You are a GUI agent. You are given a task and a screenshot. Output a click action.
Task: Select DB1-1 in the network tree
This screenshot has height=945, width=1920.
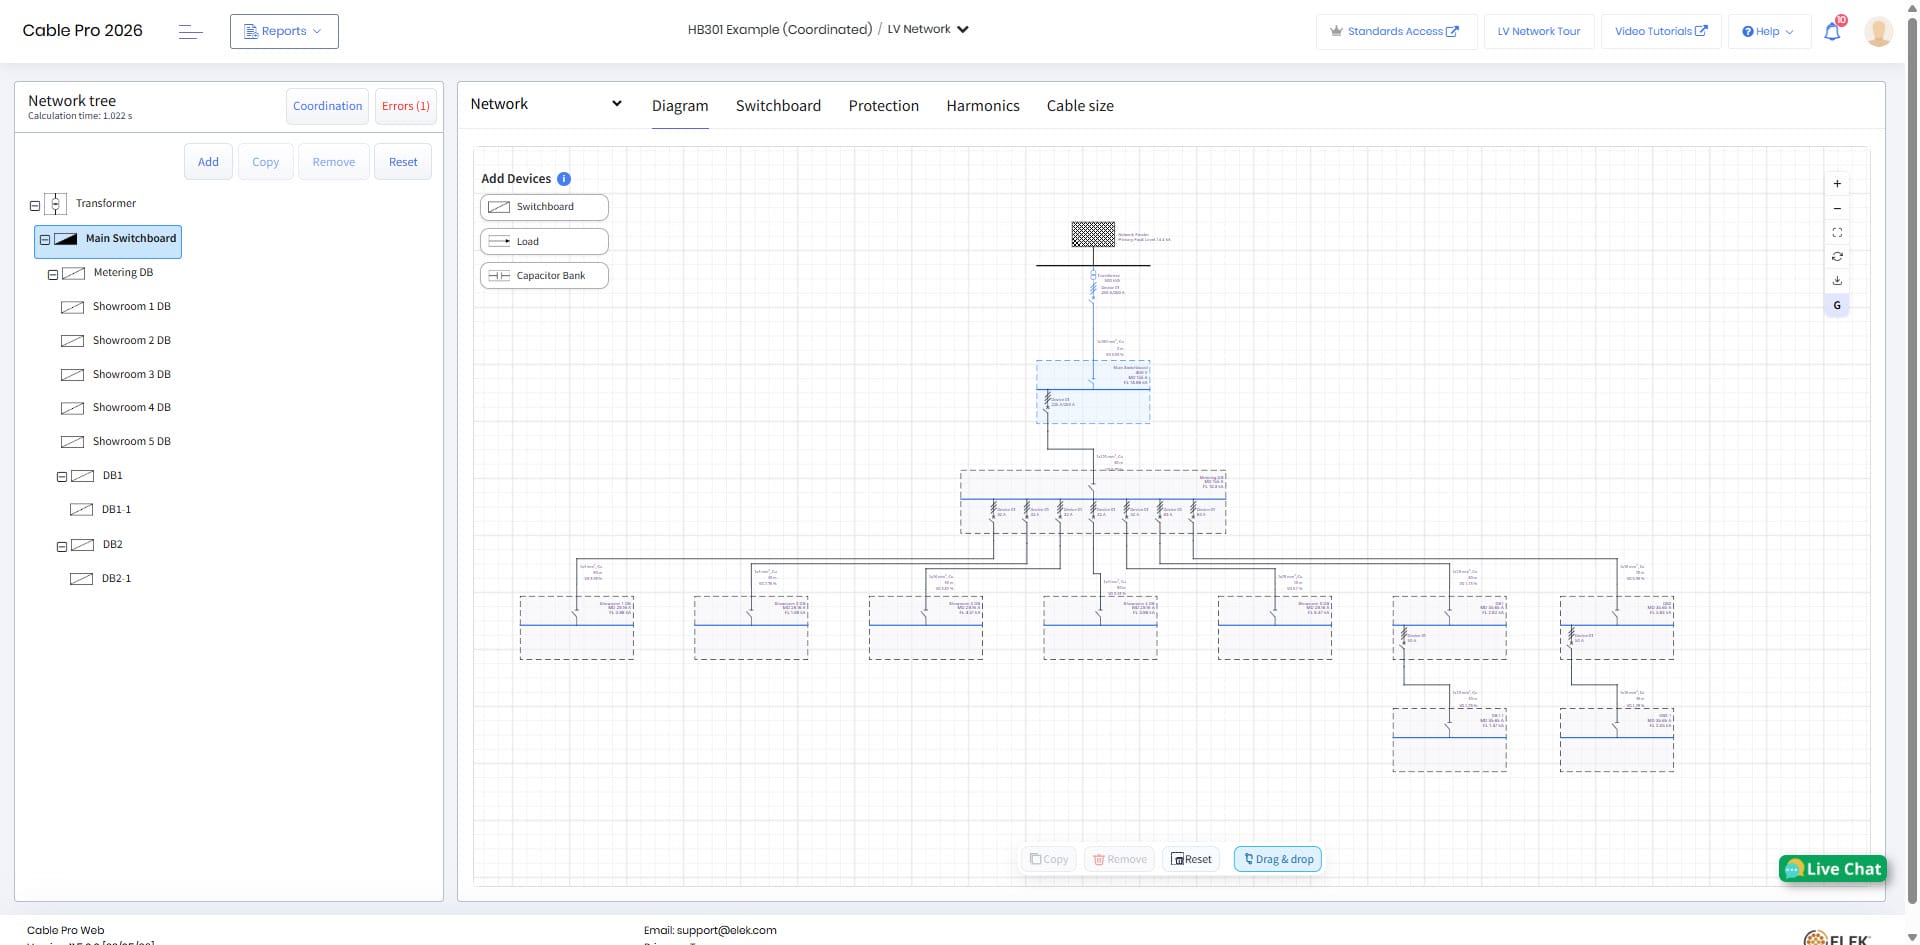(x=116, y=510)
